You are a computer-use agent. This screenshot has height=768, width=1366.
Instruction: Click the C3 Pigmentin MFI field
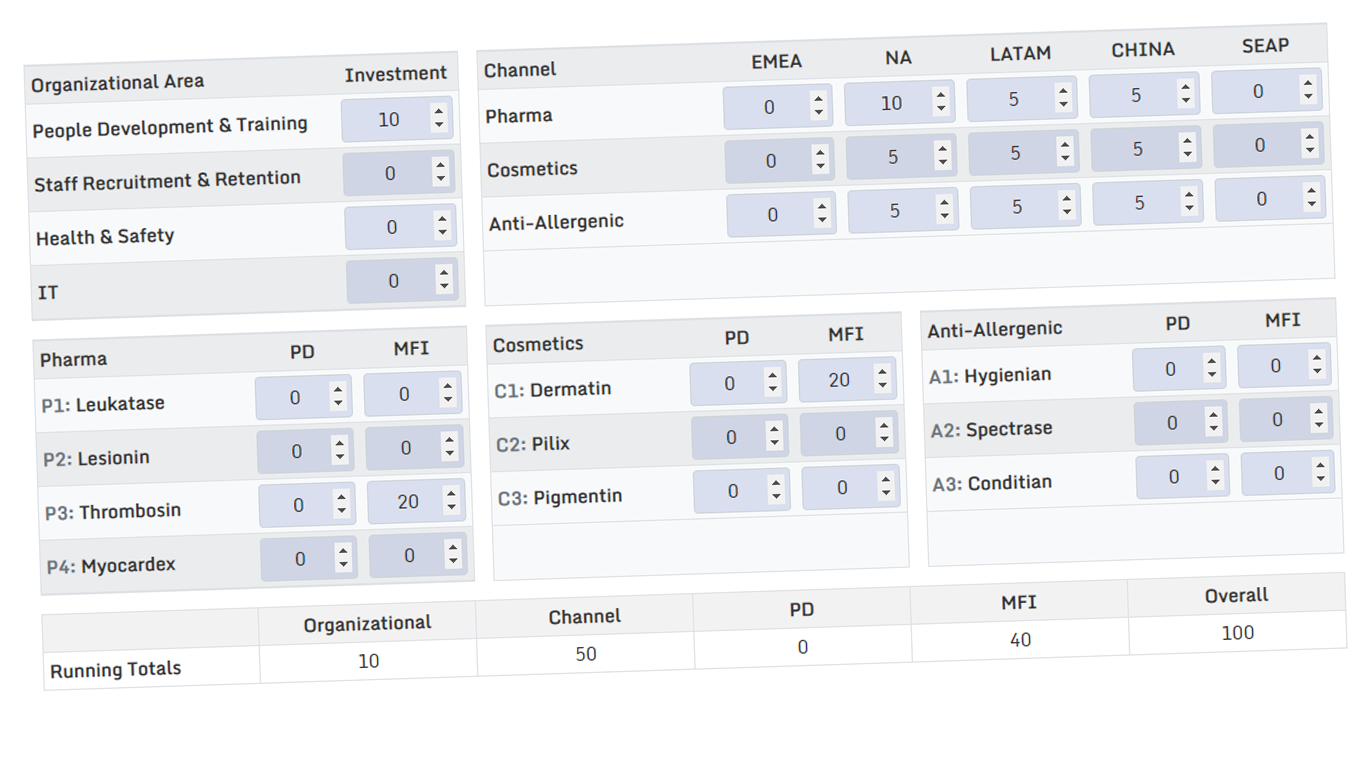click(849, 487)
